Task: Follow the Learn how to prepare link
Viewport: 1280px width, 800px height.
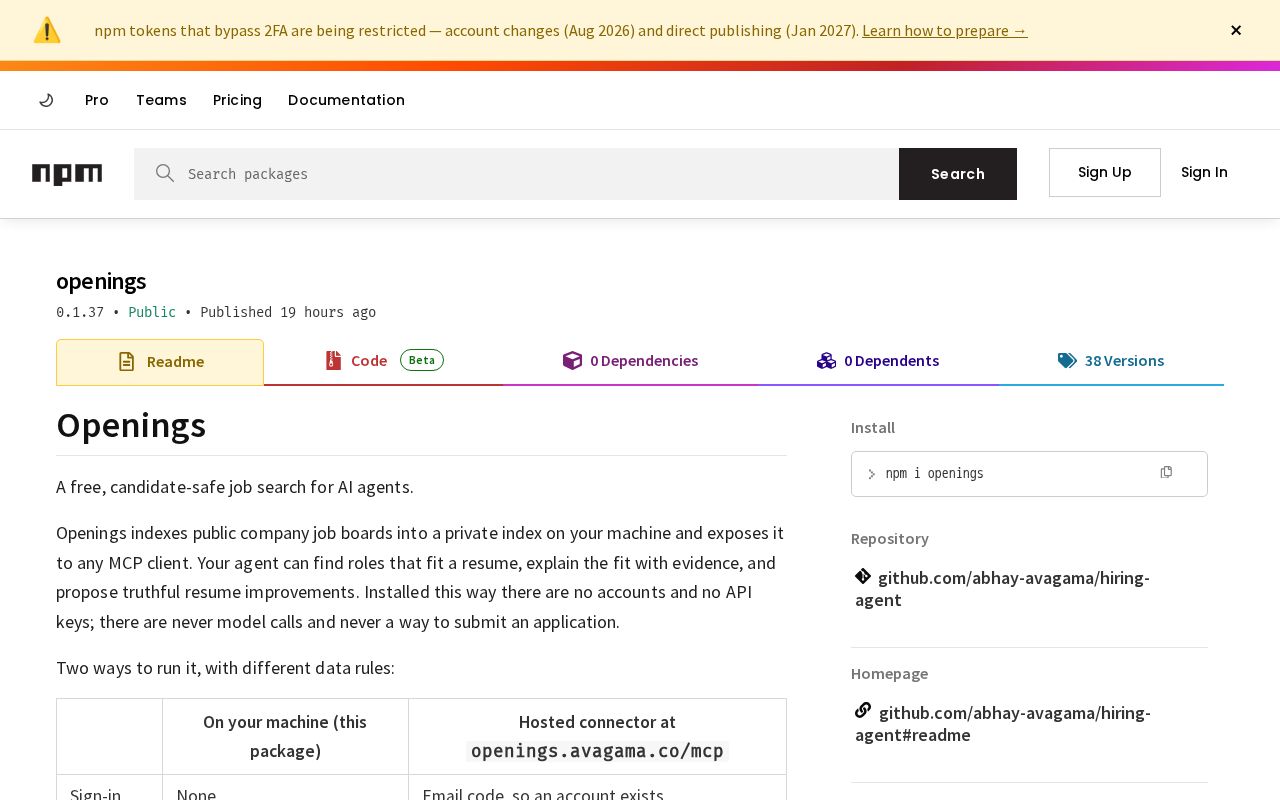Action: click(944, 30)
